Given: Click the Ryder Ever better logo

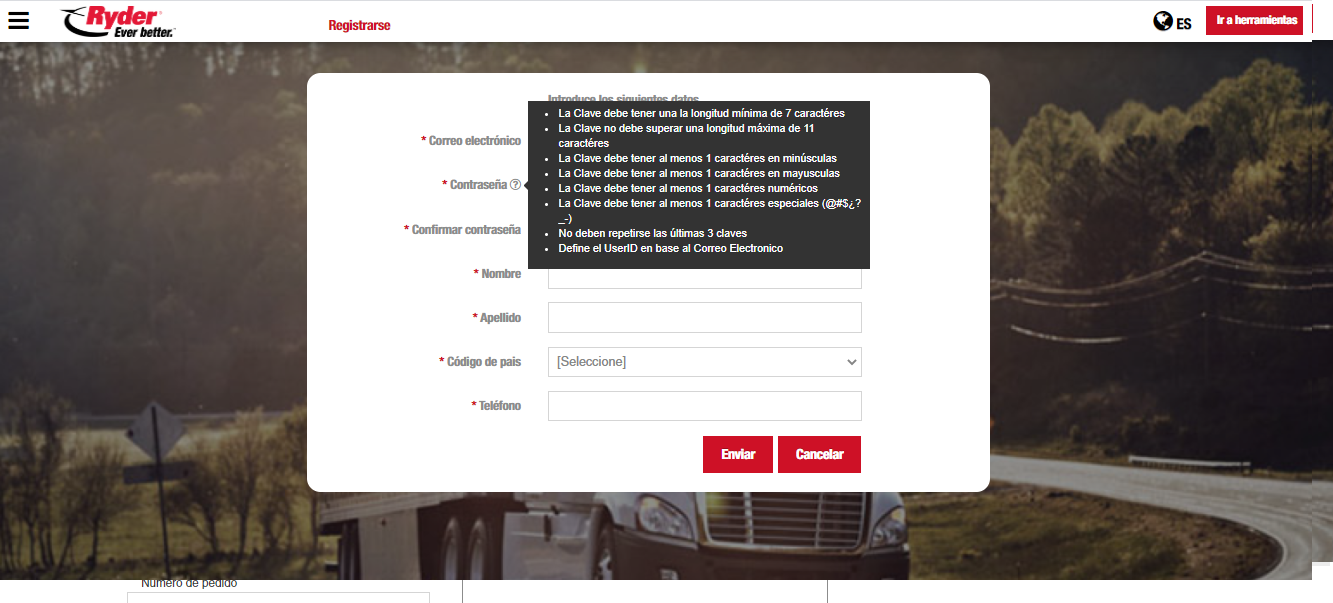Looking at the screenshot, I should pyautogui.click(x=118, y=21).
